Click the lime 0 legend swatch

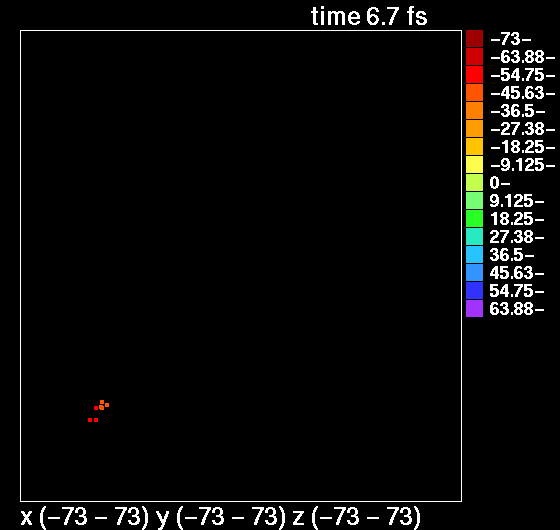[474, 182]
